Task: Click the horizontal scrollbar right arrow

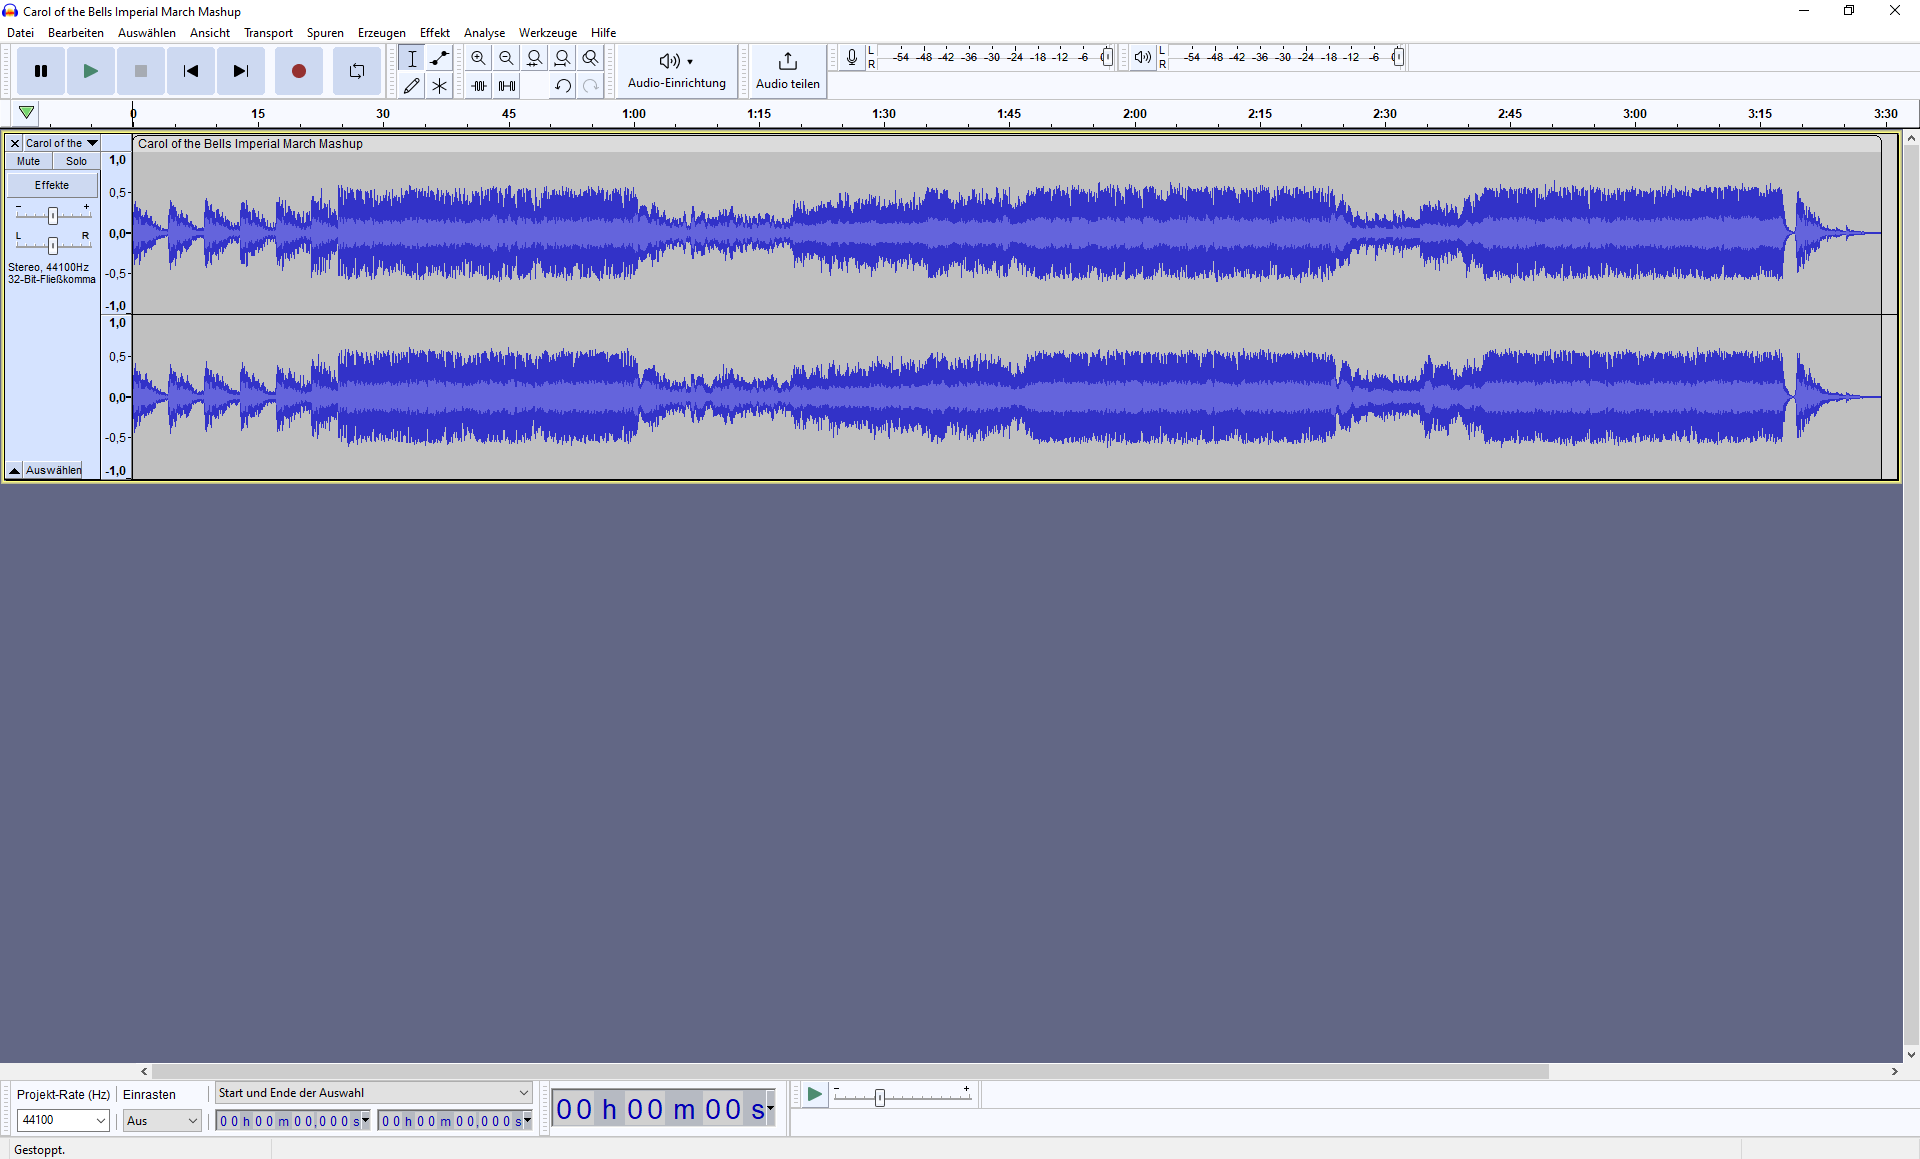Action: coord(1894,1071)
